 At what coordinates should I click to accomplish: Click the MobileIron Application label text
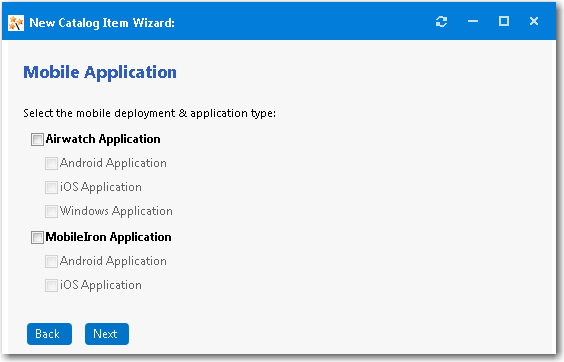point(108,237)
